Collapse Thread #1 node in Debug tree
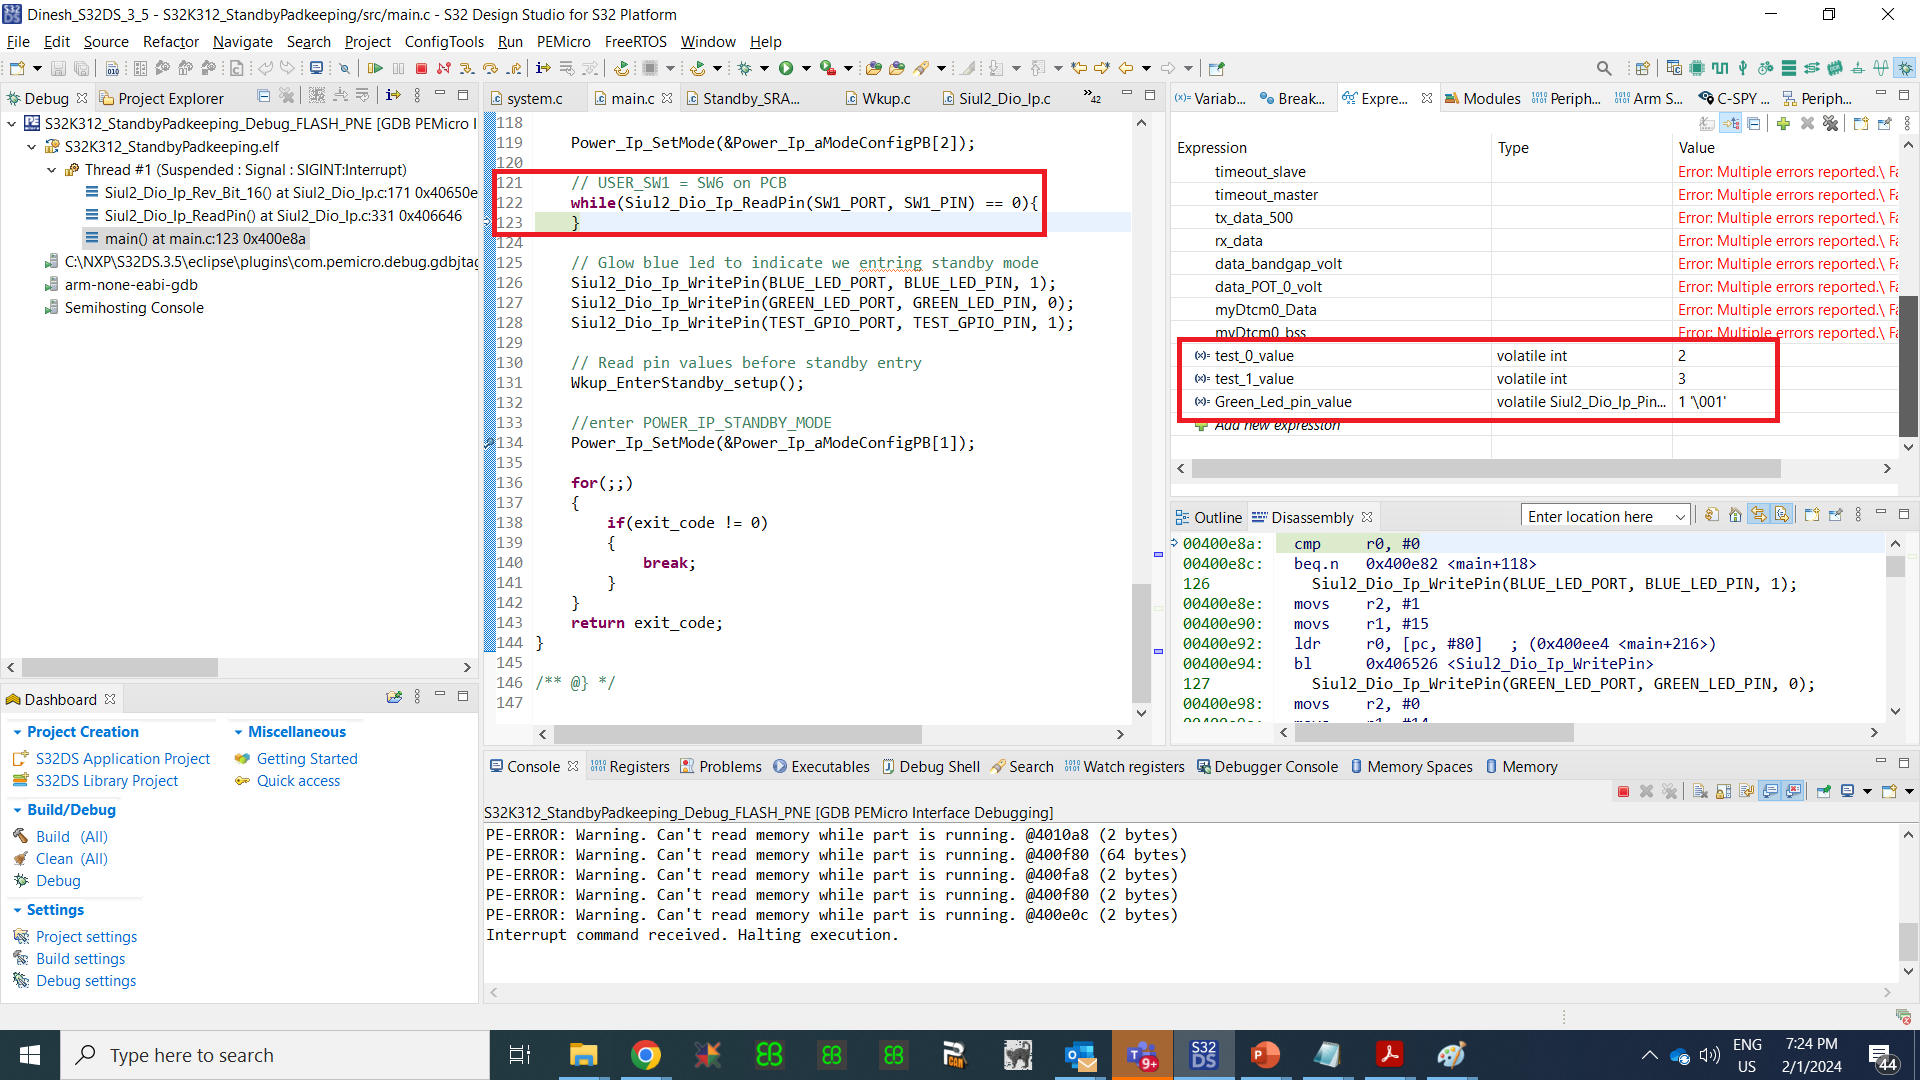Viewport: 1920px width, 1080px height. (x=51, y=170)
